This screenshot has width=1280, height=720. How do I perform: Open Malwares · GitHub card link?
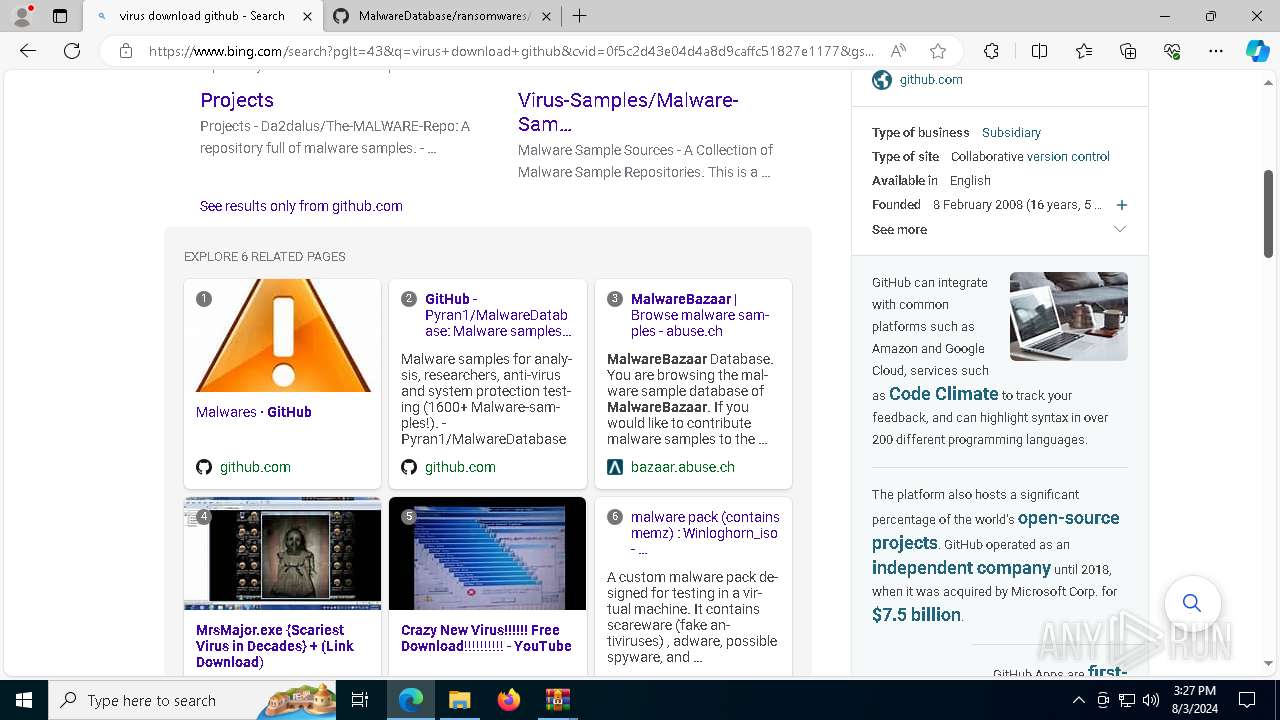click(254, 412)
